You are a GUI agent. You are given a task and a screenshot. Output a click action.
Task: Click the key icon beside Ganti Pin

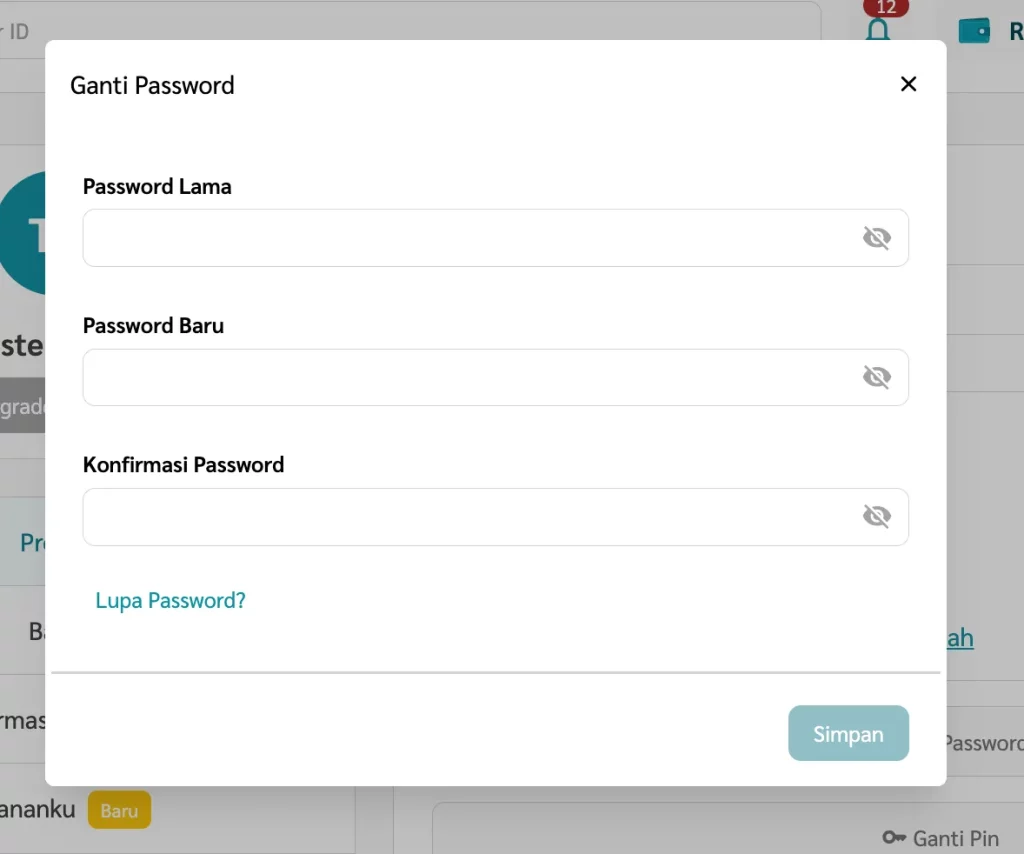(895, 838)
